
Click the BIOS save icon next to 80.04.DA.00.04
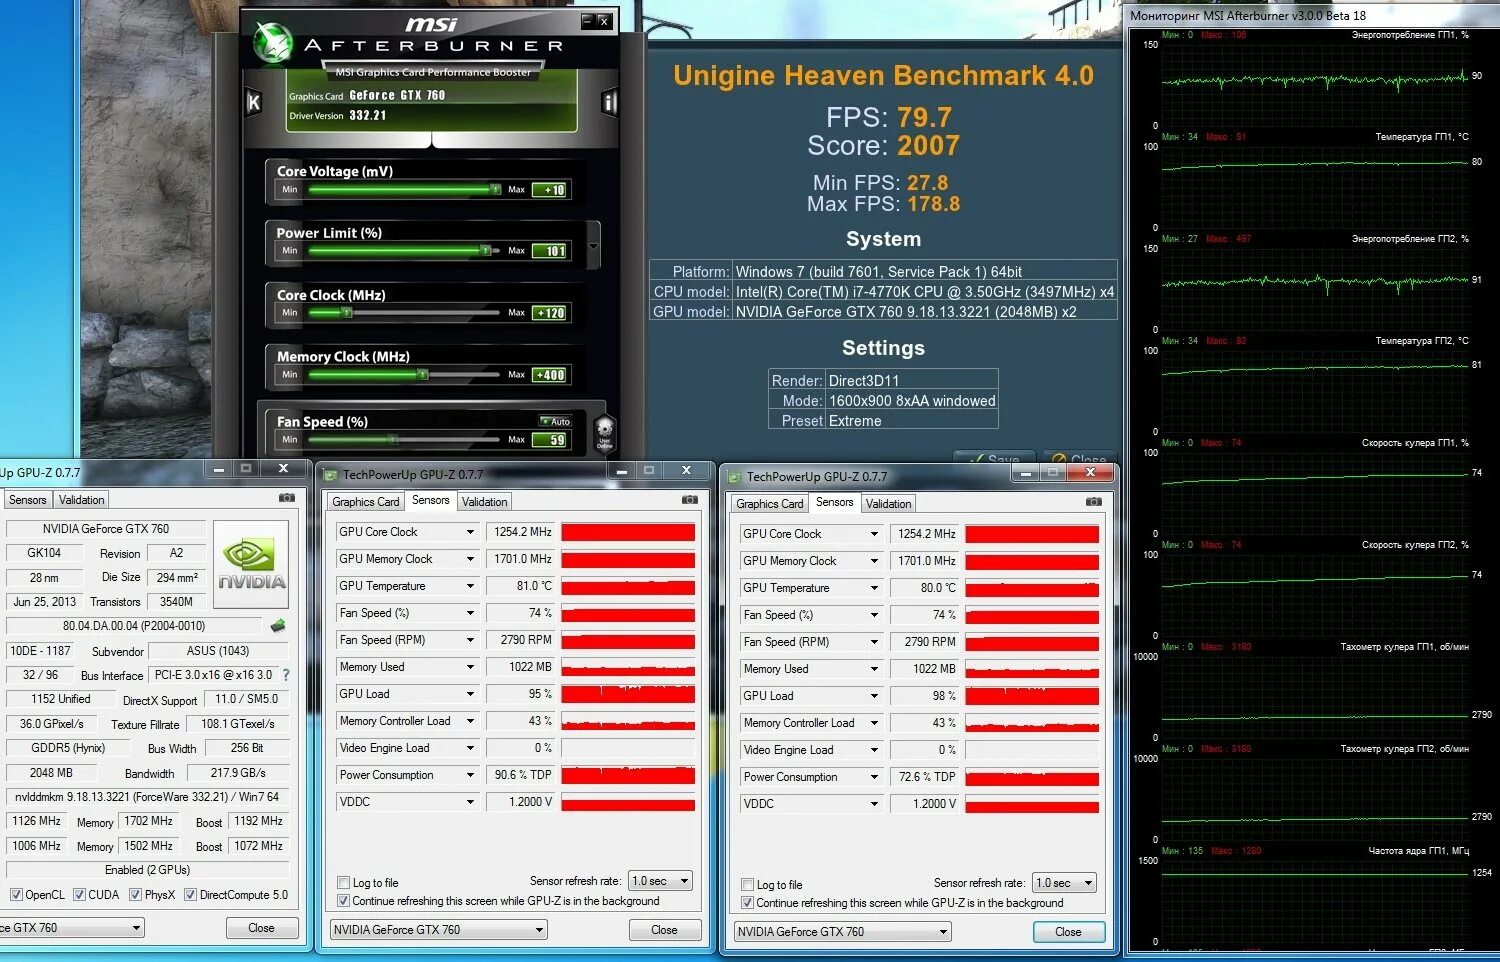click(x=278, y=626)
